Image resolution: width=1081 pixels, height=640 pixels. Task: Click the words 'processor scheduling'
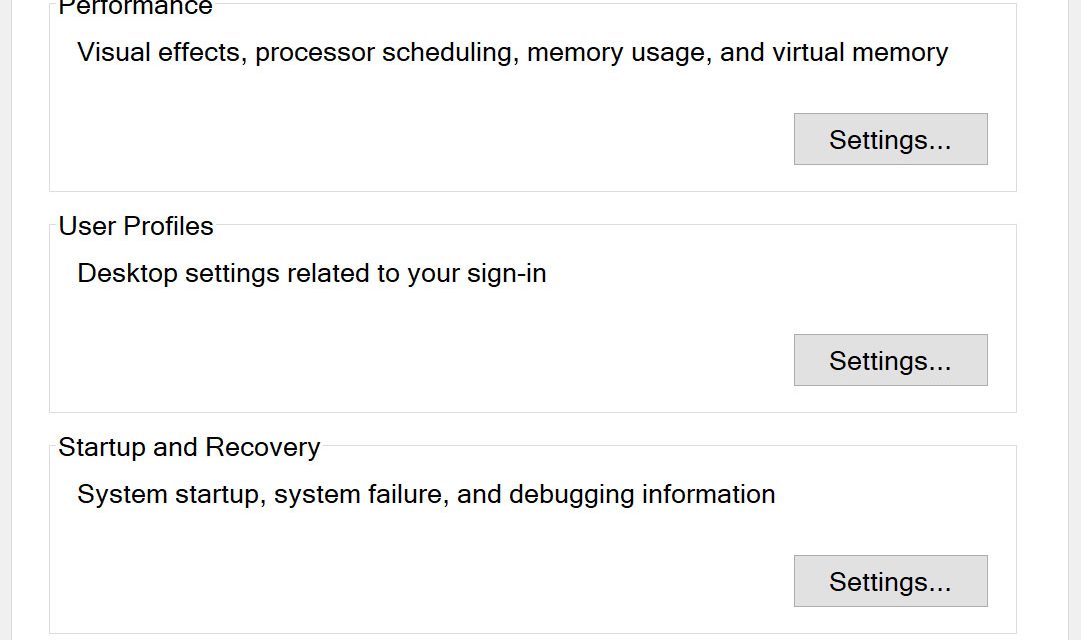point(386,52)
